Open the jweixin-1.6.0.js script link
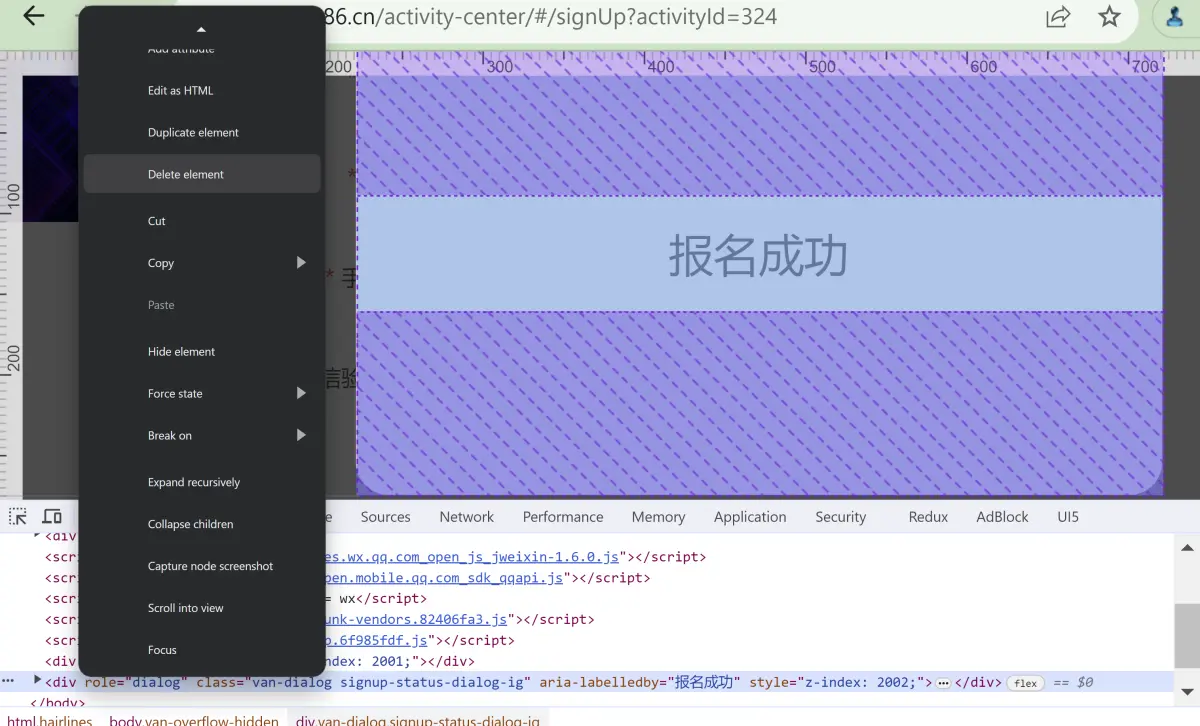Screen dimensions: 1200x726 473,557
